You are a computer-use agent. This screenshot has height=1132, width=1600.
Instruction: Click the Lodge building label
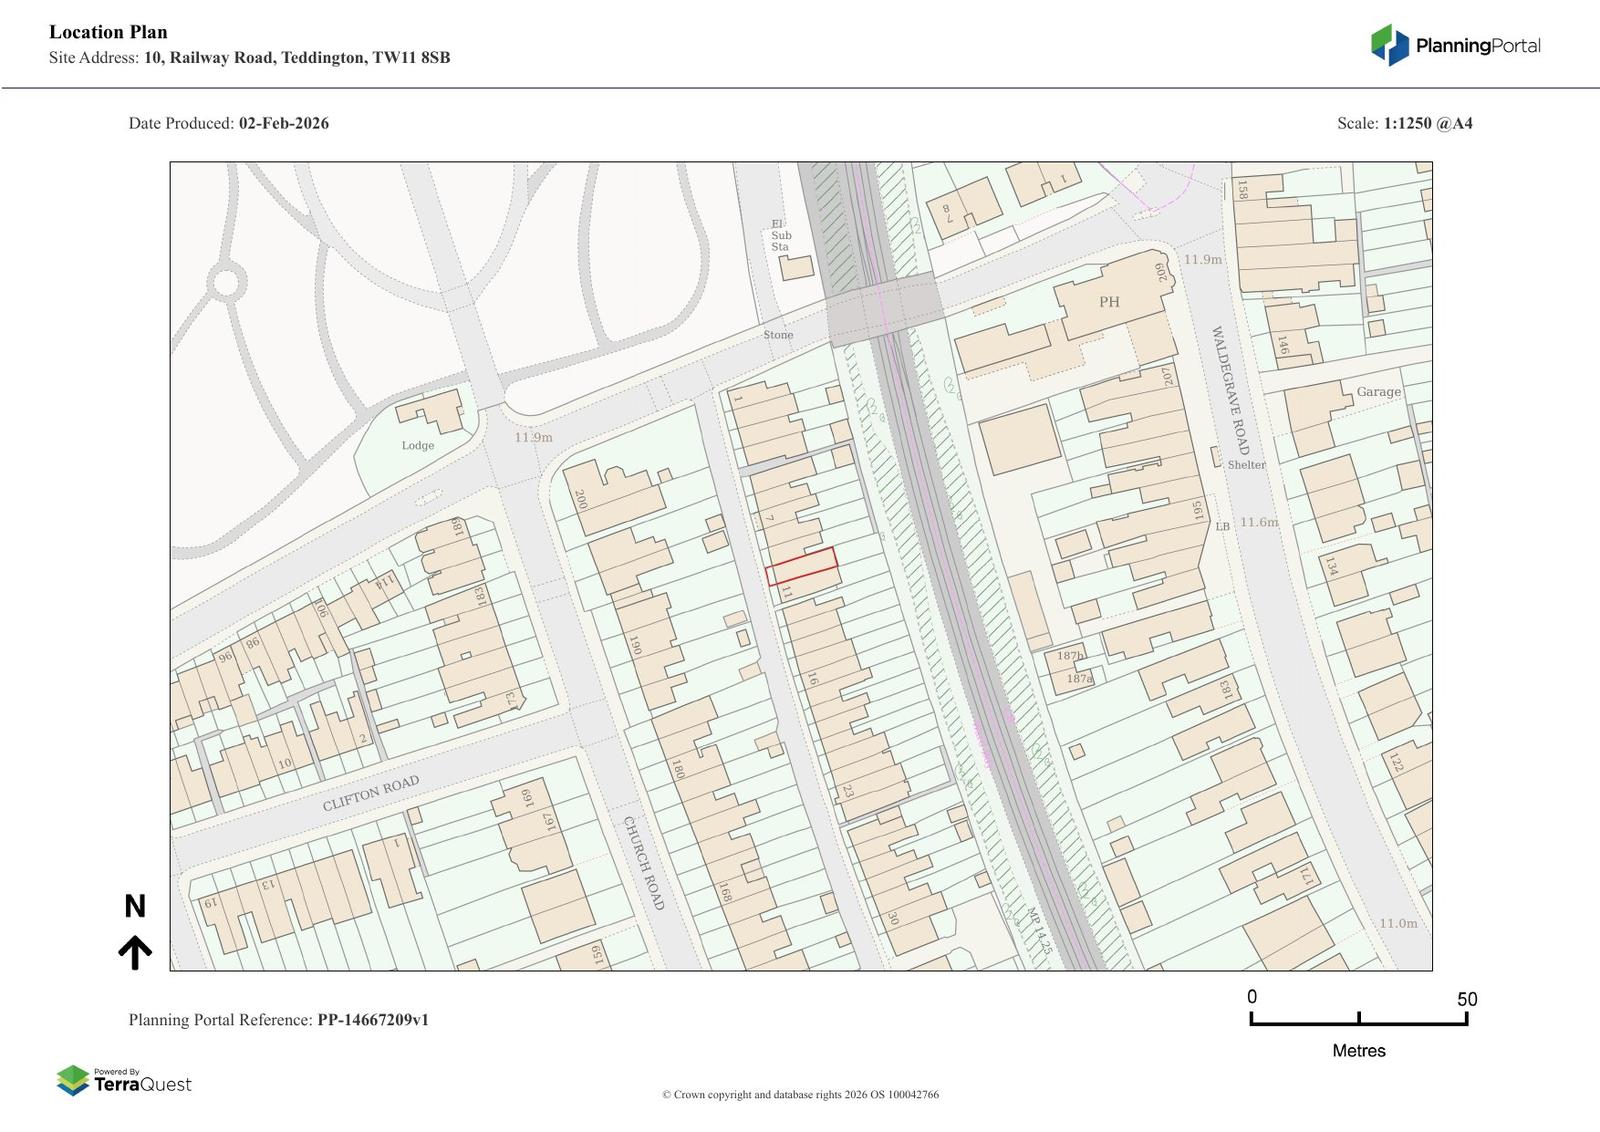click(x=418, y=446)
